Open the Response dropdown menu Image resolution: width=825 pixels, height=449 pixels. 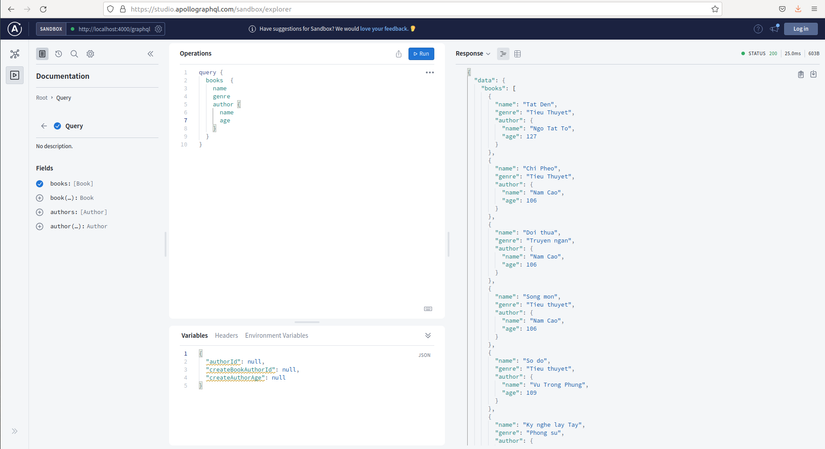(472, 54)
